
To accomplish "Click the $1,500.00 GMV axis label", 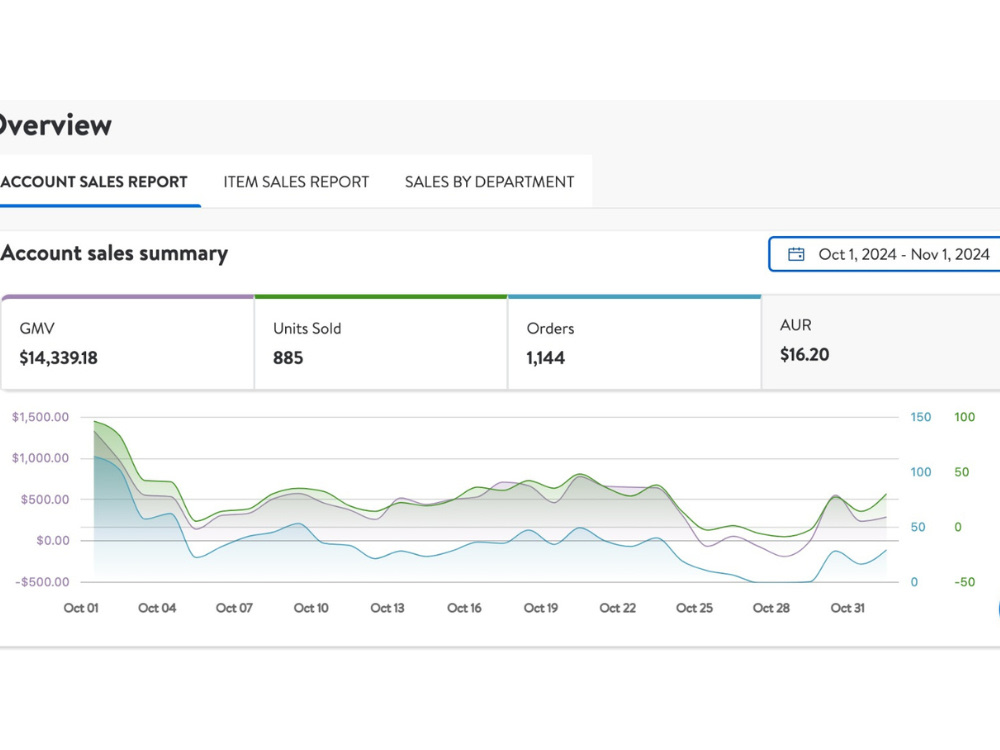I will (x=40, y=417).
